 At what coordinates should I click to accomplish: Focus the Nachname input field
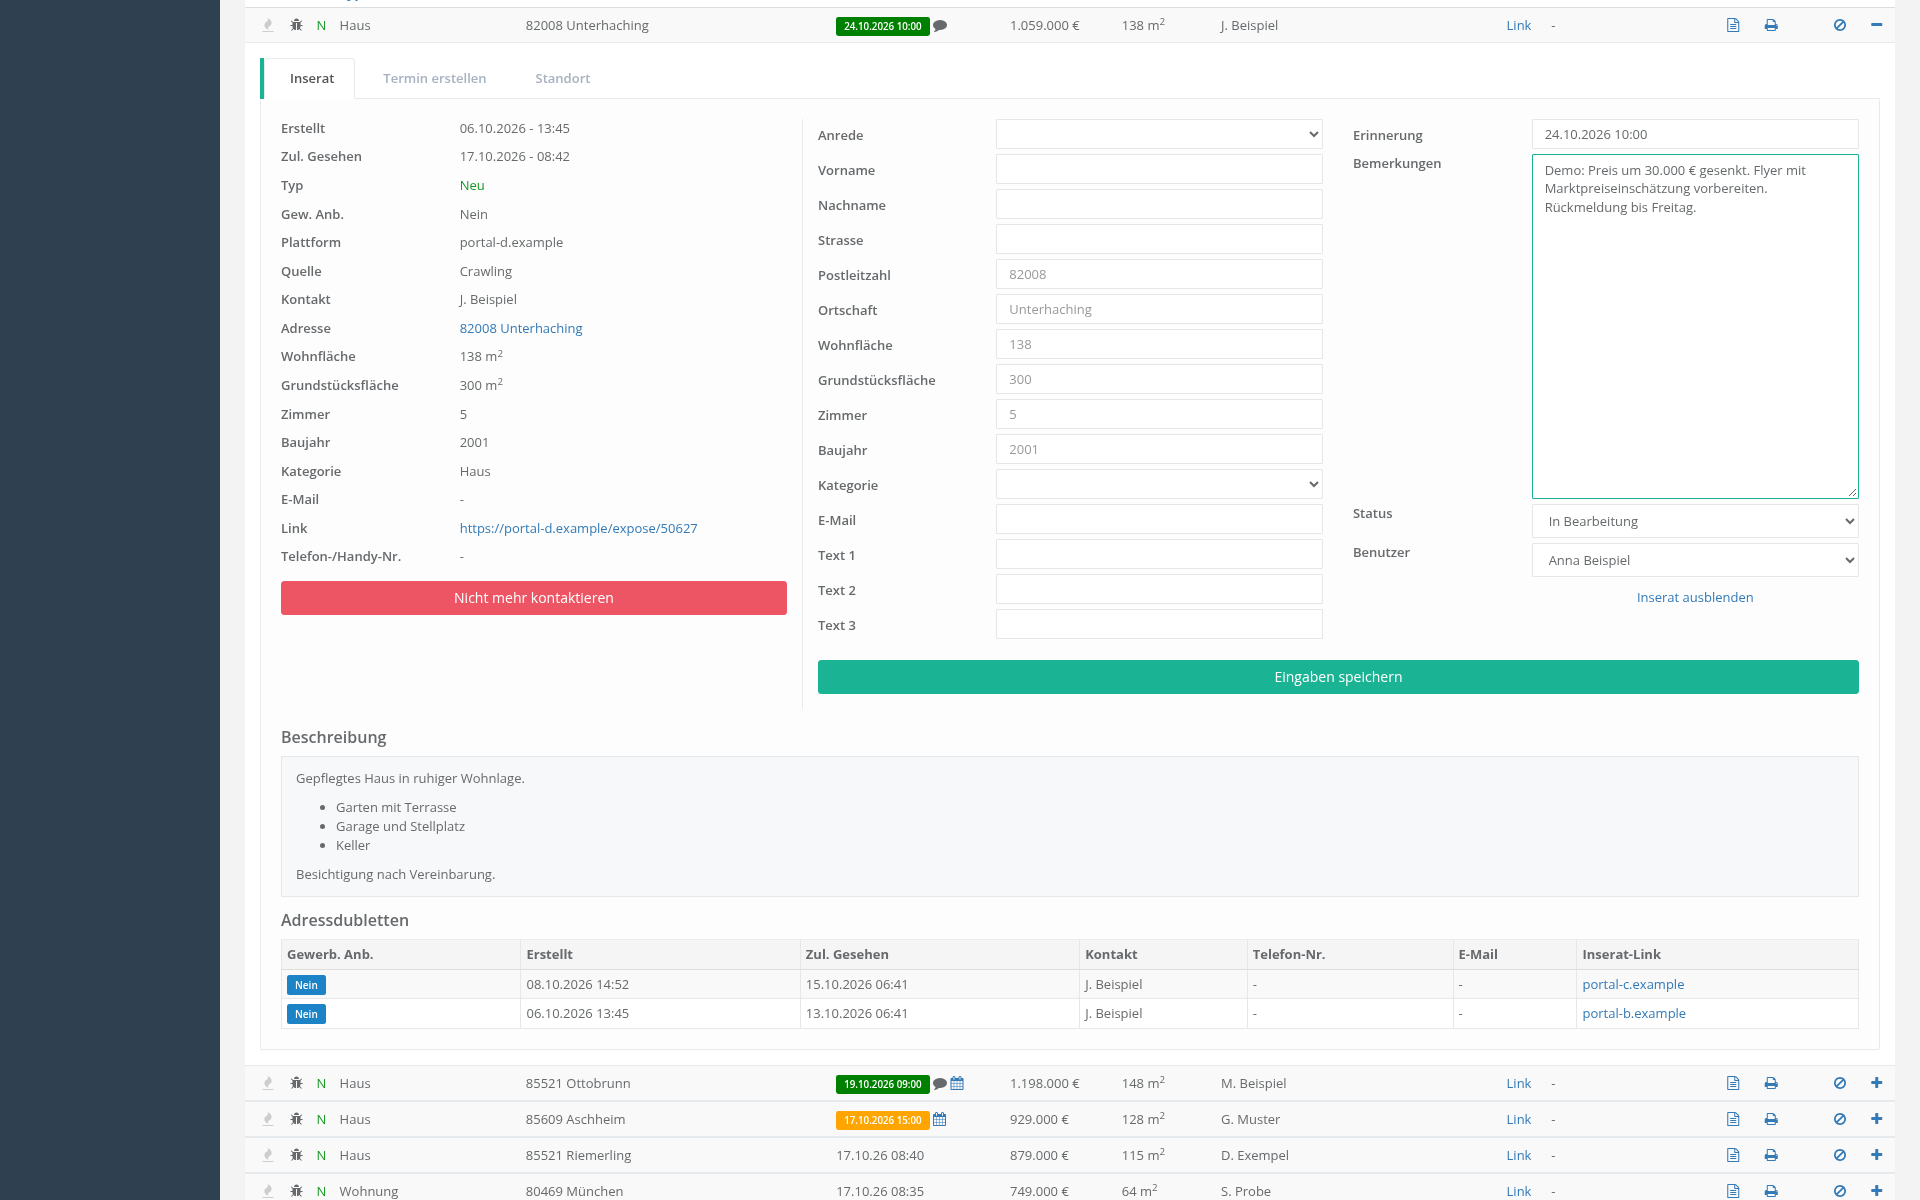[1159, 204]
